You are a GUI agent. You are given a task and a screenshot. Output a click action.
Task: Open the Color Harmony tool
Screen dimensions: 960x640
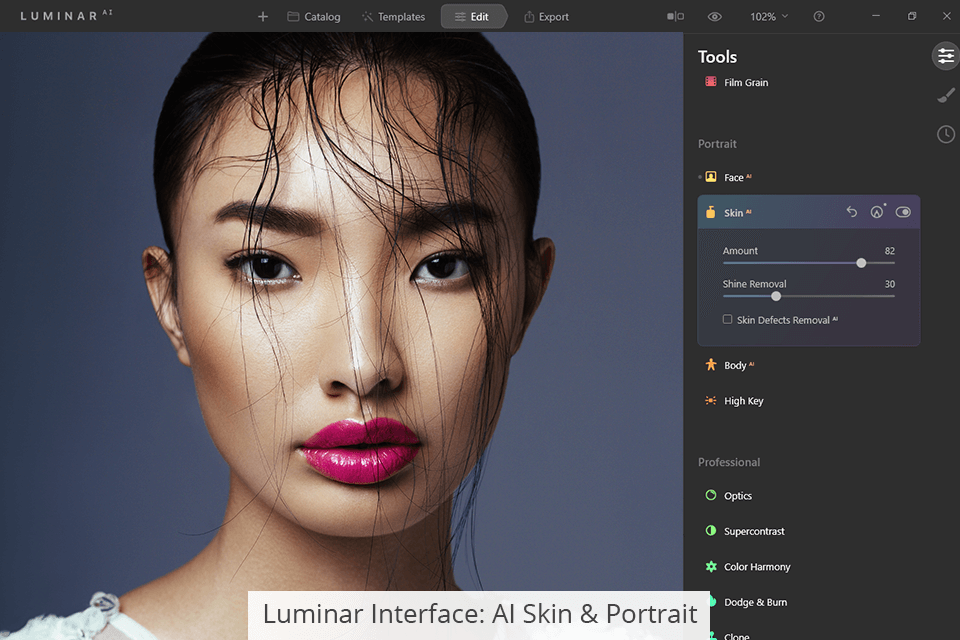click(x=748, y=567)
